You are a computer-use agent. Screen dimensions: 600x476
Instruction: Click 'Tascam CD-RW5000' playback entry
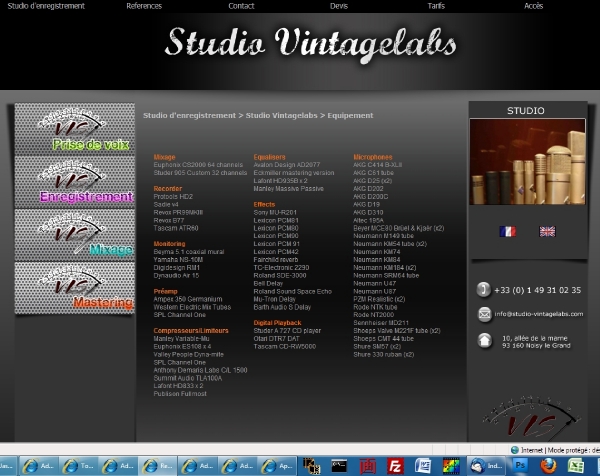pyautogui.click(x=285, y=346)
